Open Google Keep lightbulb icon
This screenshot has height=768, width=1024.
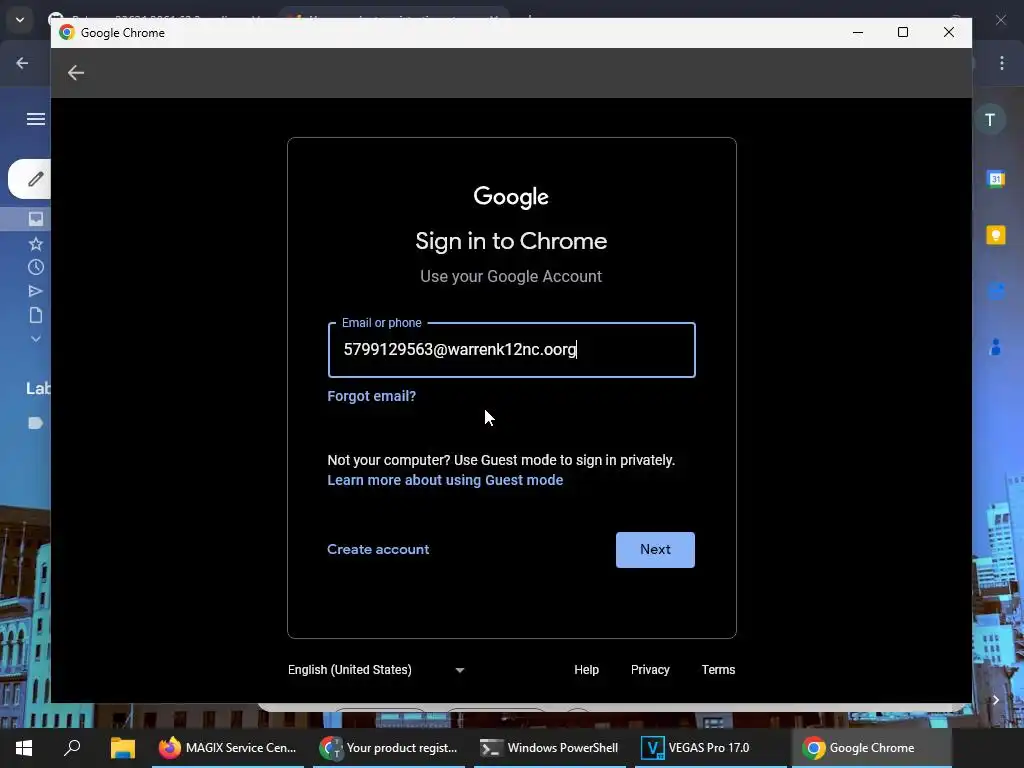click(995, 235)
